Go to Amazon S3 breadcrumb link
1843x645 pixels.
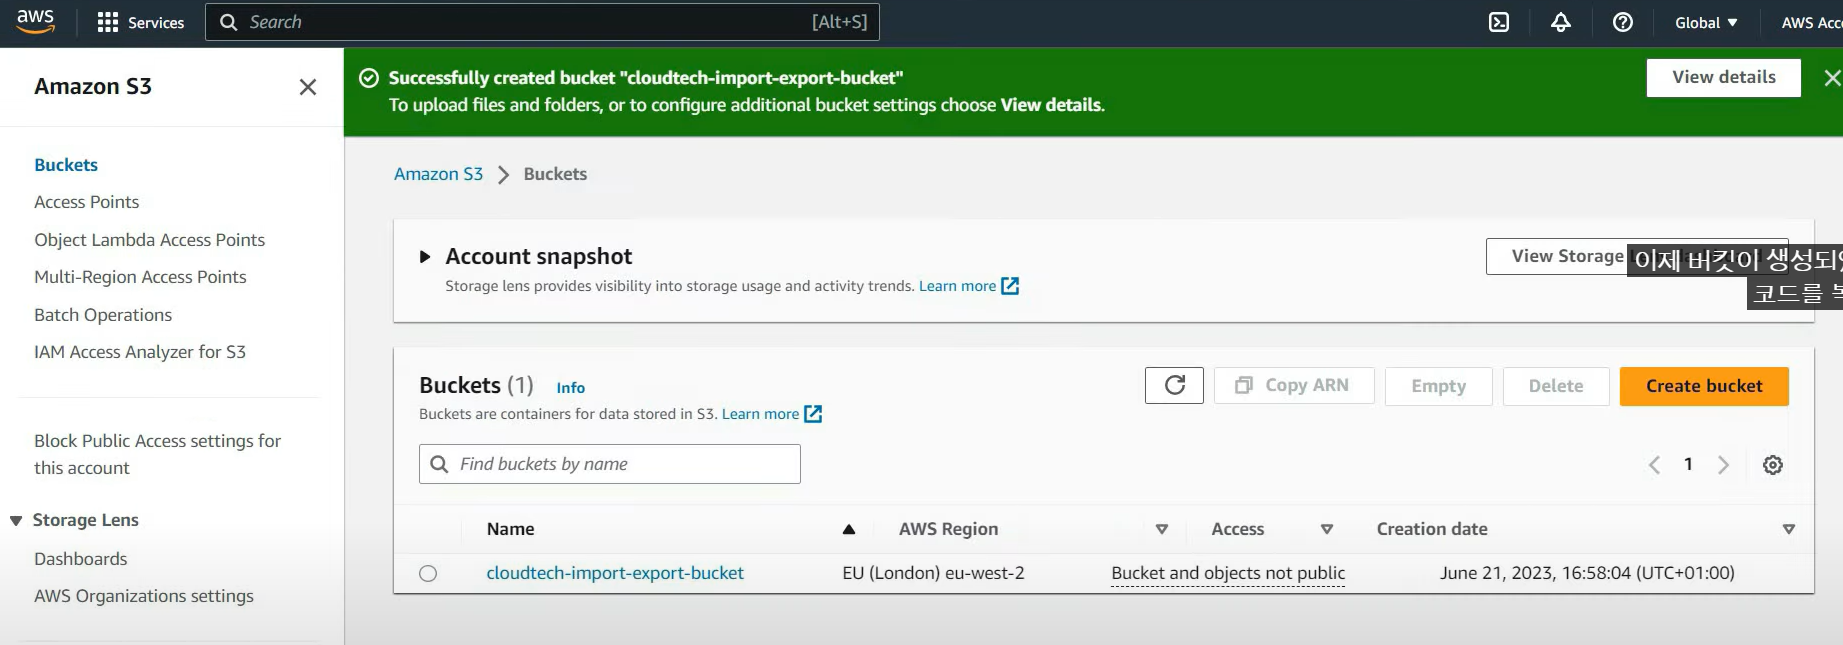coord(438,174)
